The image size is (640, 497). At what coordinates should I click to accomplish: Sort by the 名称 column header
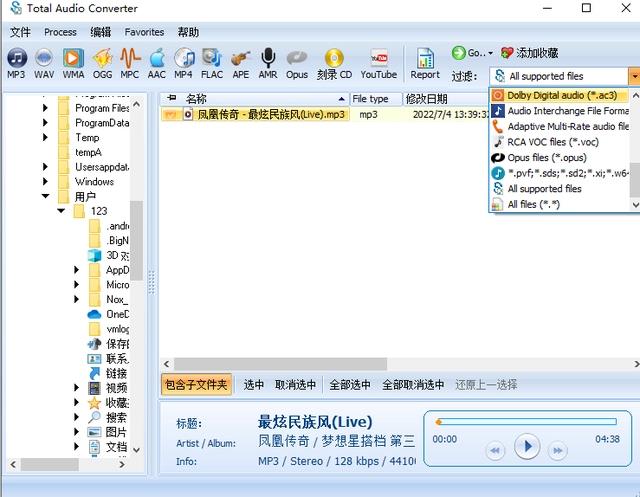click(255, 99)
